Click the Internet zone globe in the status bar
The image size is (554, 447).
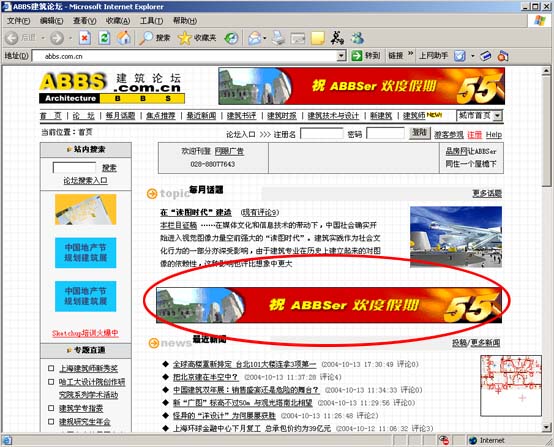tap(473, 440)
